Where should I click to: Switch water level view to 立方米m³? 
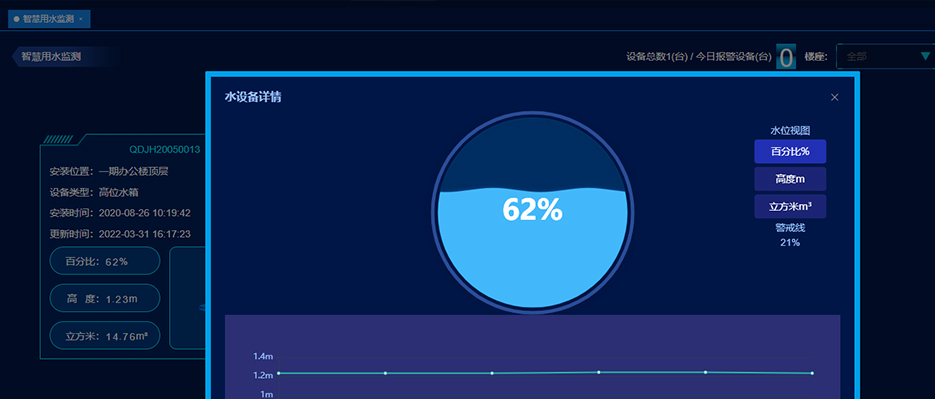tap(790, 206)
